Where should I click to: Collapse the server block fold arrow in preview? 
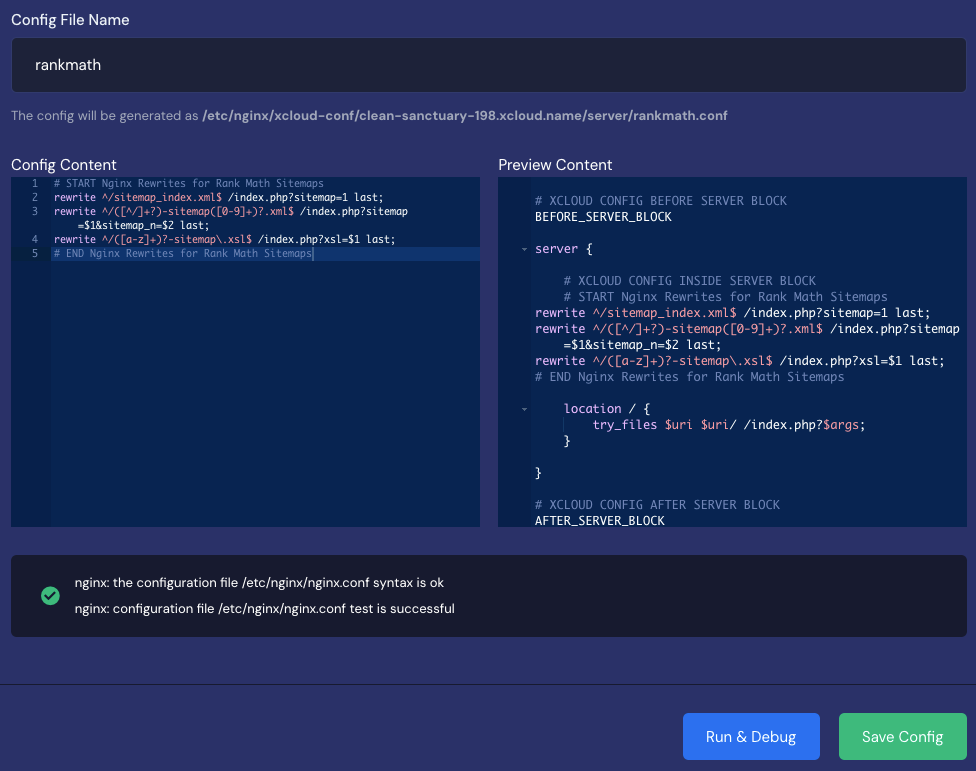(524, 249)
